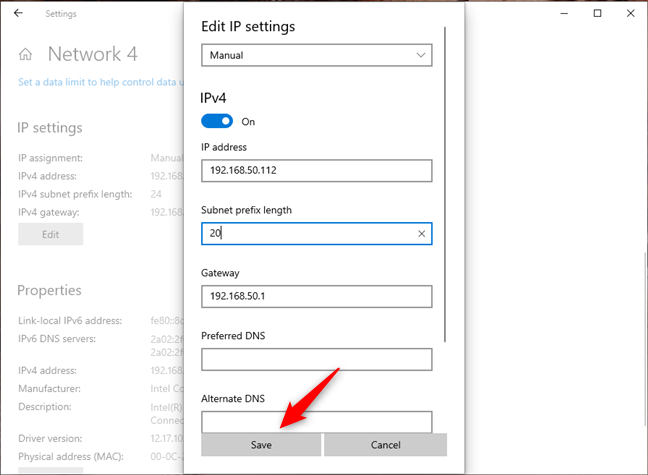Click into the IP address field
This screenshot has height=475, width=648.
click(x=316, y=170)
